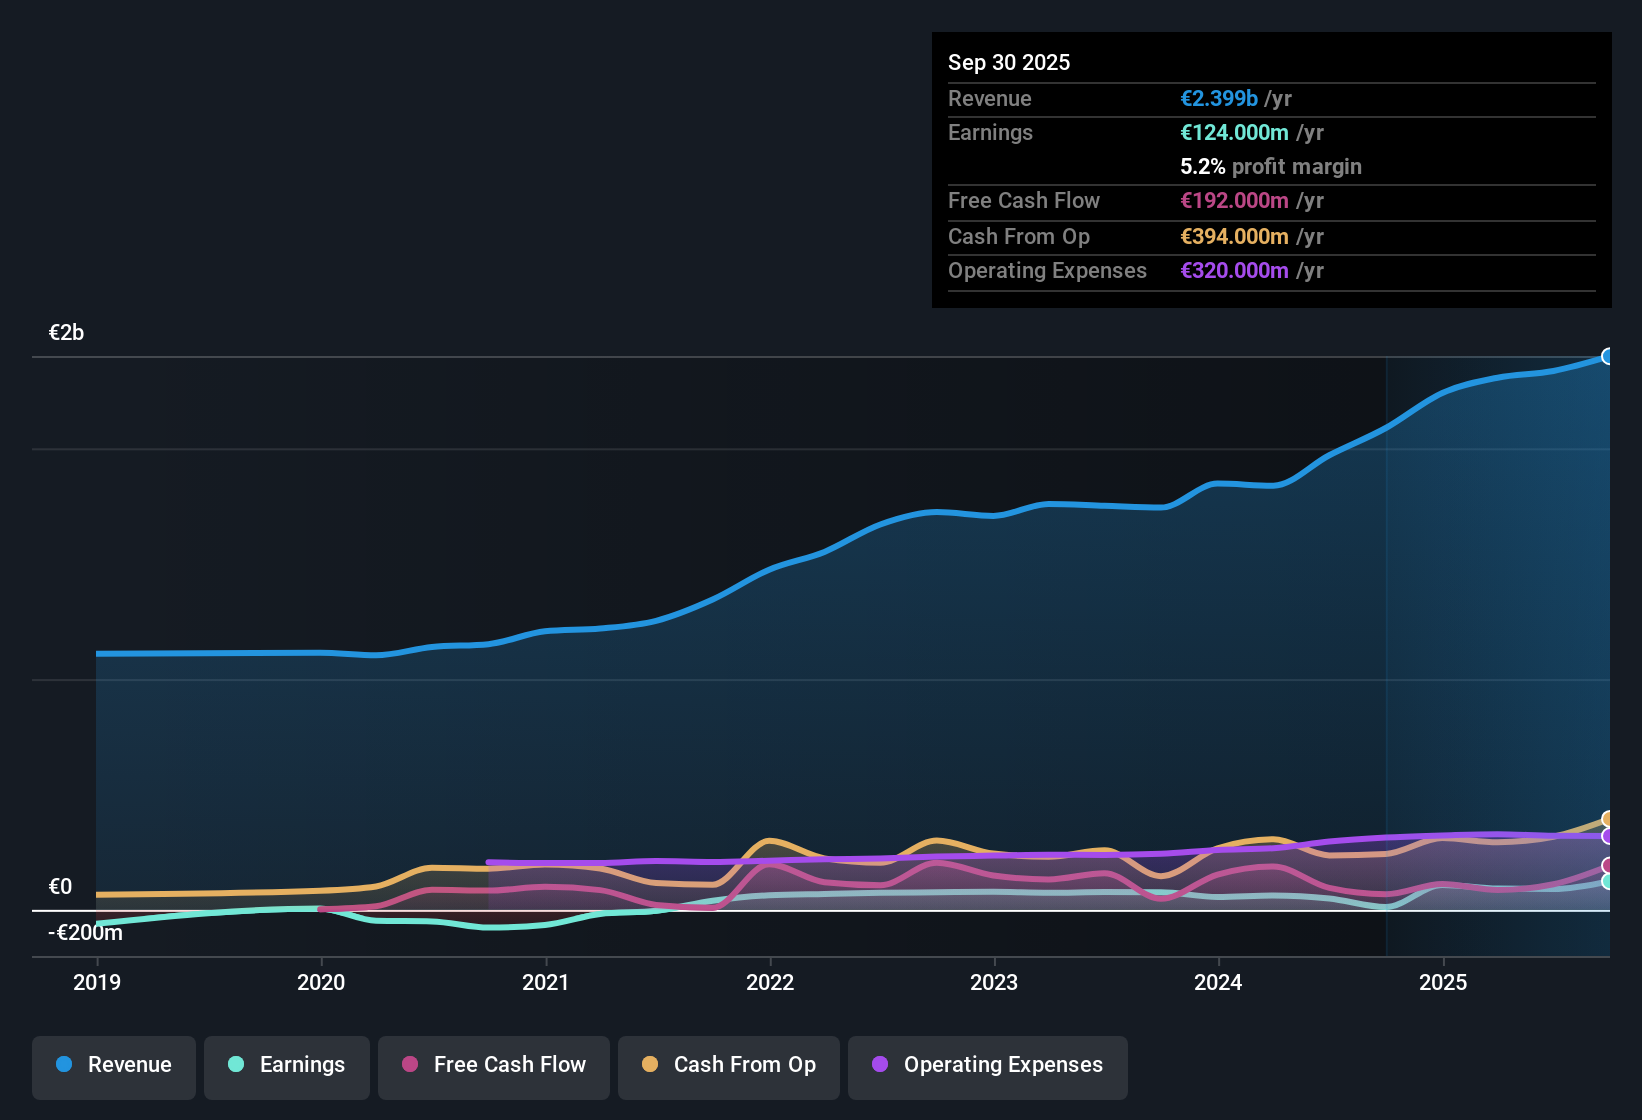Expand the Sep 30 2025 tooltip header

tap(1009, 62)
